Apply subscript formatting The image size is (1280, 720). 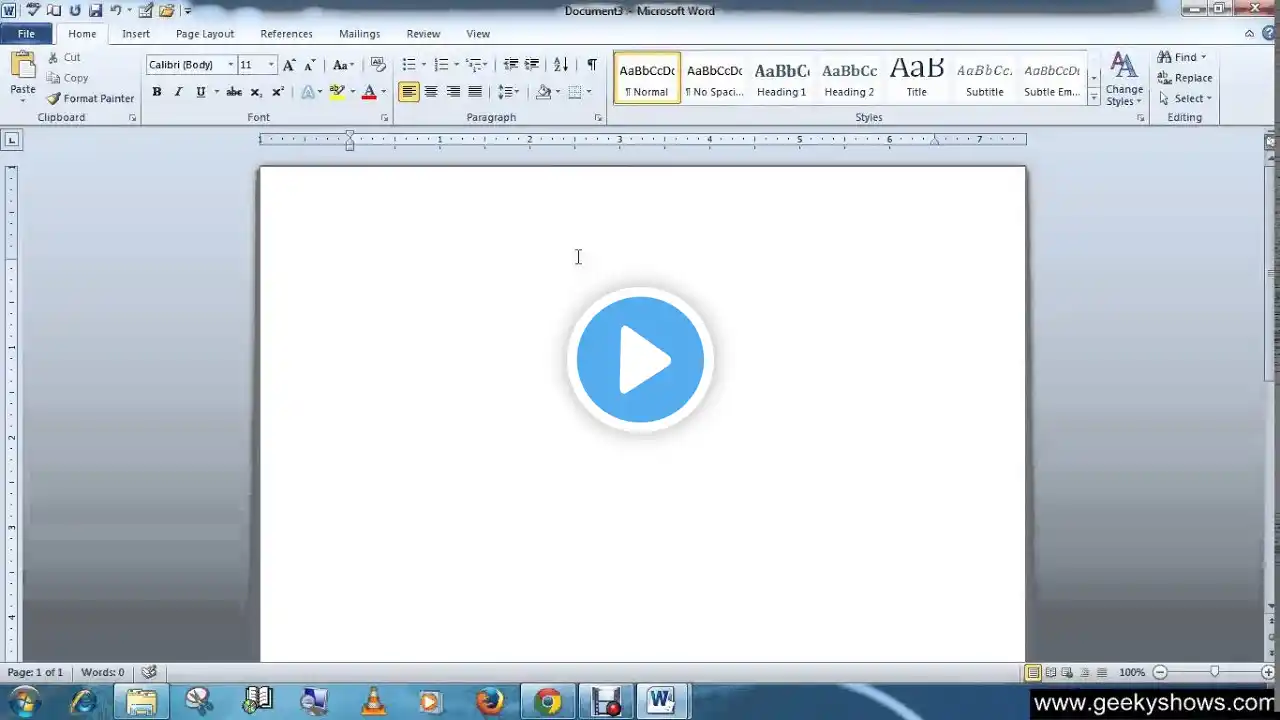pos(256,92)
